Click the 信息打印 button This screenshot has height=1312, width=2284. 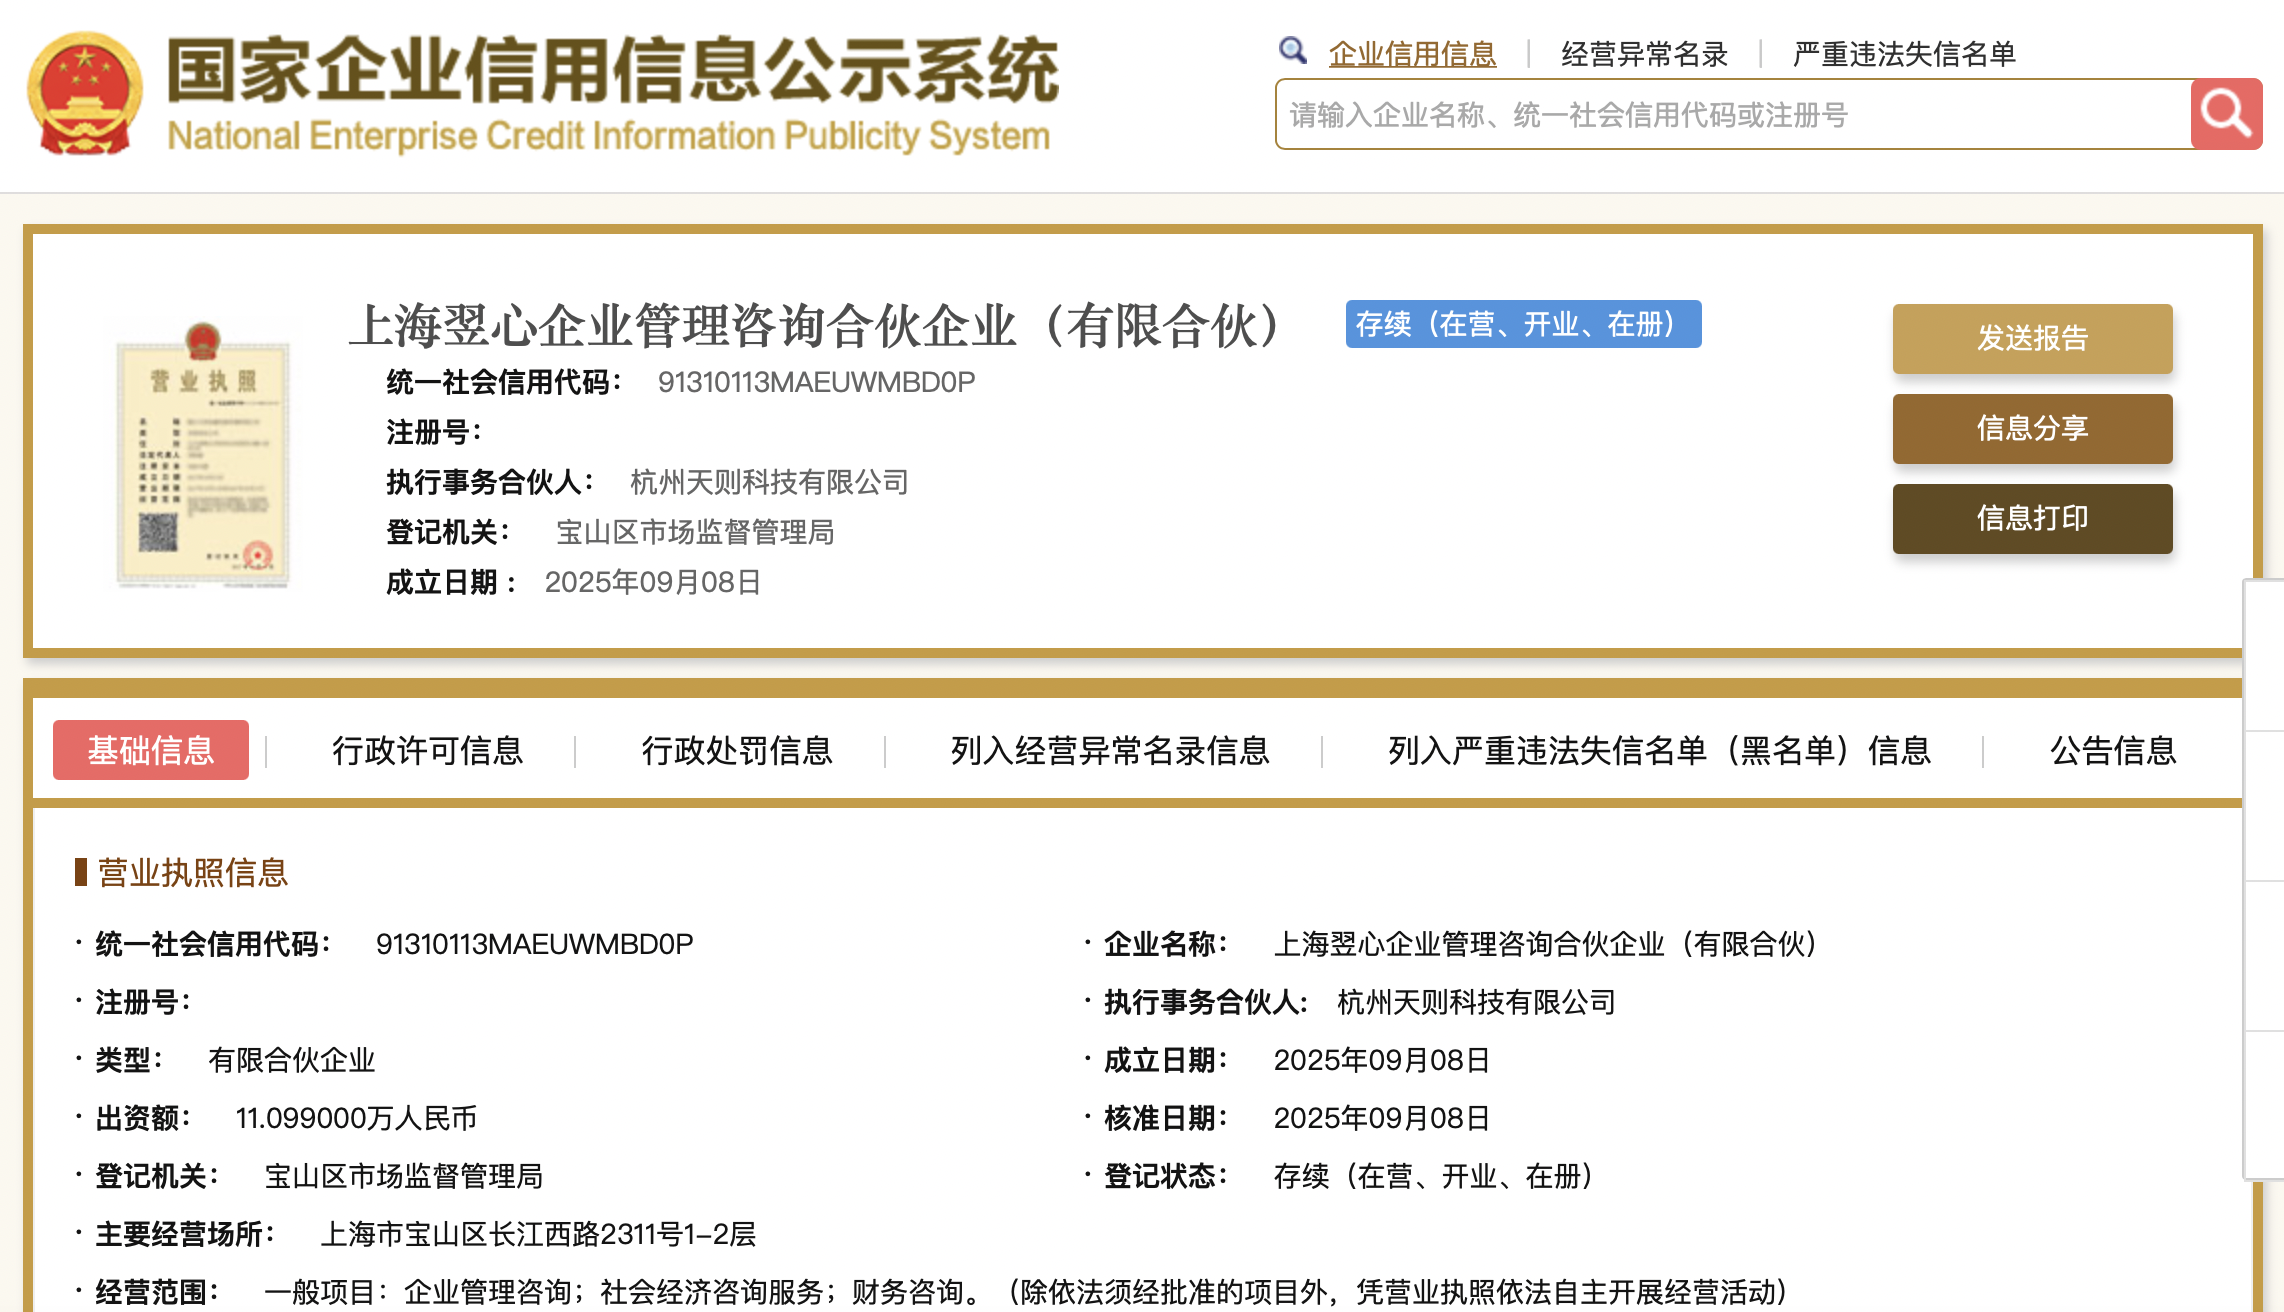(x=2031, y=518)
